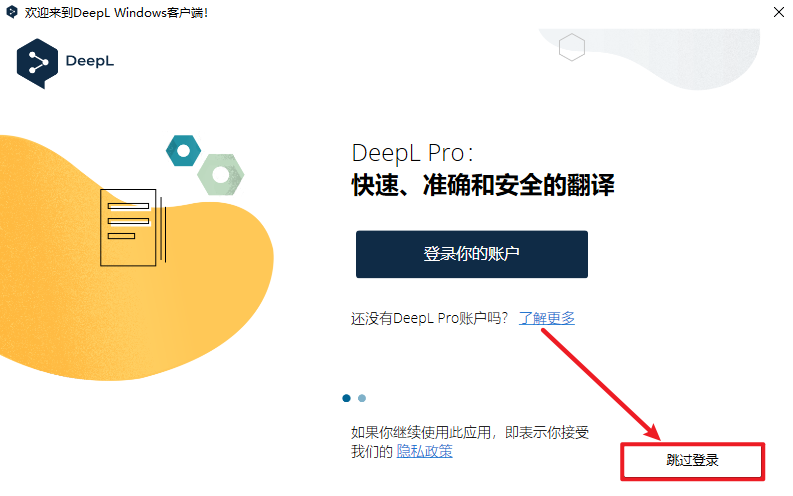
Task: Open the 隐私政策 privacy policy link
Action: (x=424, y=451)
